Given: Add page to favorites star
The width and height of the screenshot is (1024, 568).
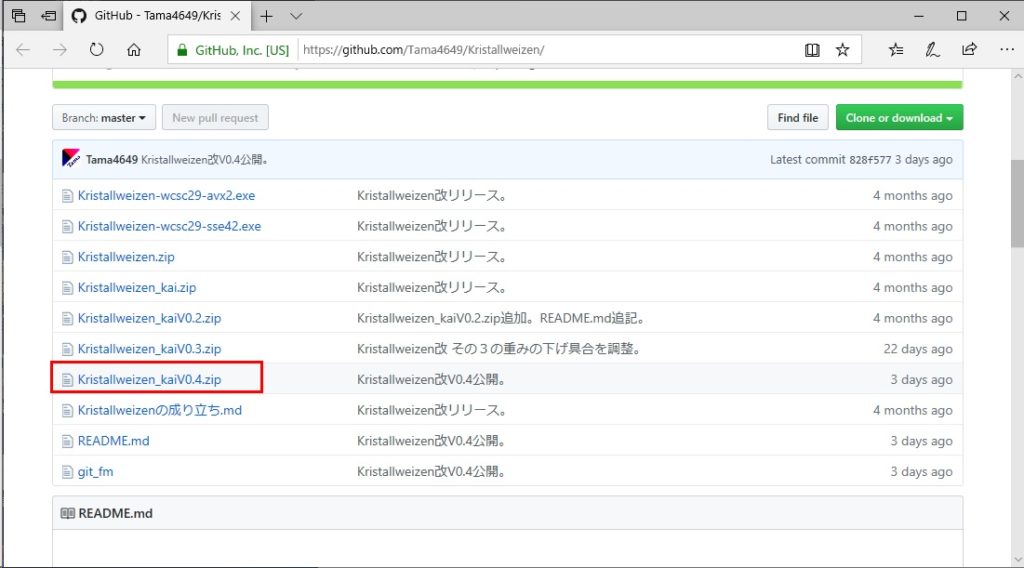Looking at the screenshot, I should (x=842, y=50).
